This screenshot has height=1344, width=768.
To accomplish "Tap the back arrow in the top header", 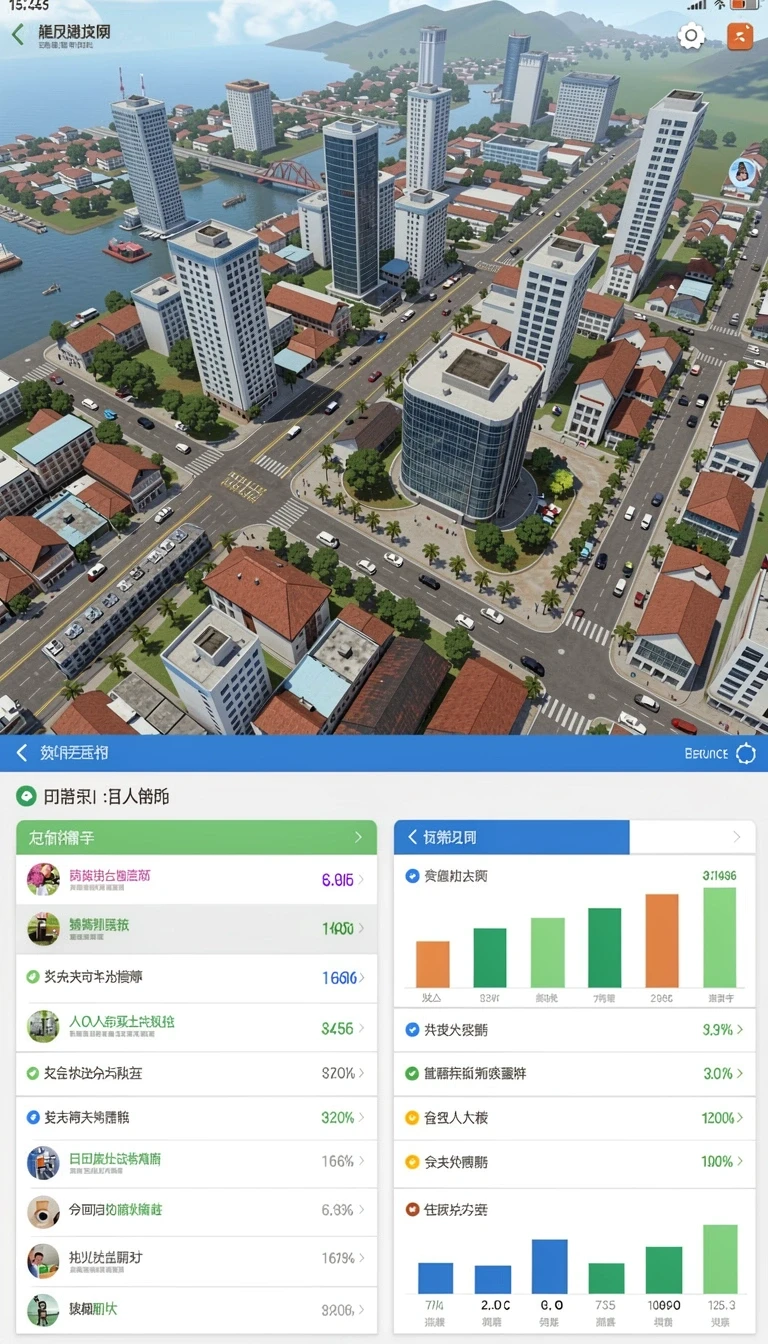I will click(17, 34).
